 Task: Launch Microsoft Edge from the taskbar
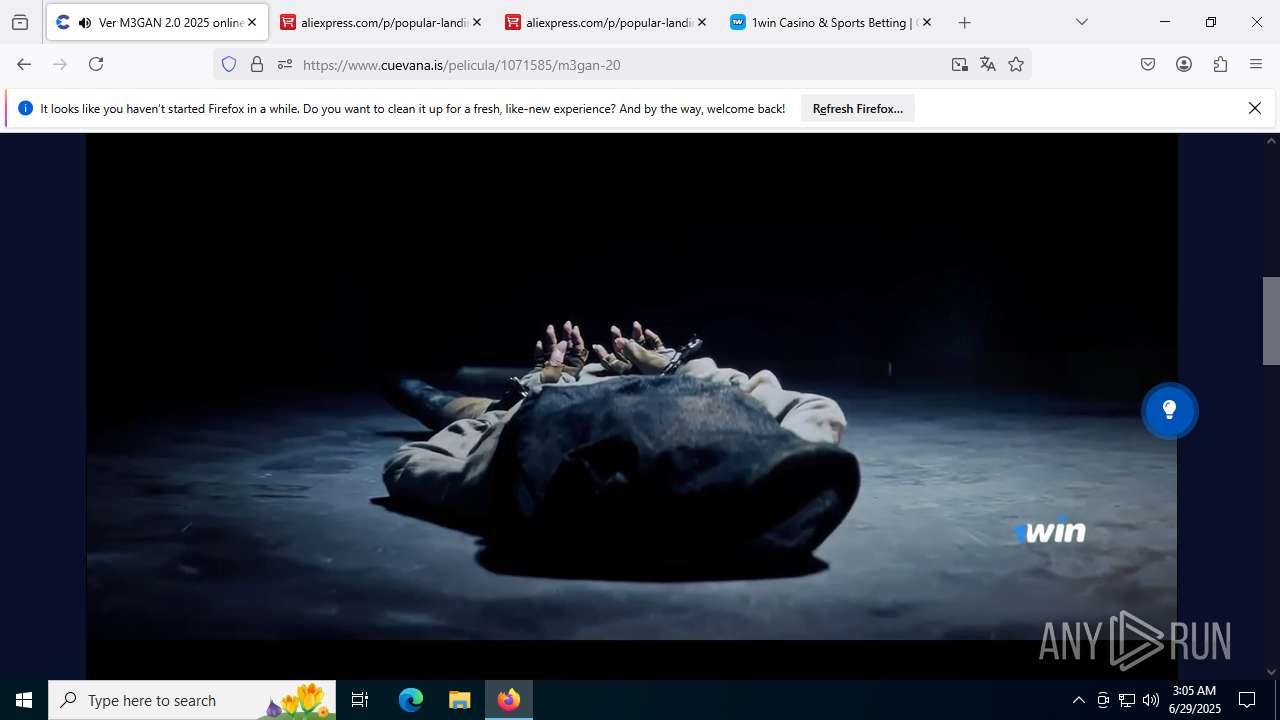(411, 700)
